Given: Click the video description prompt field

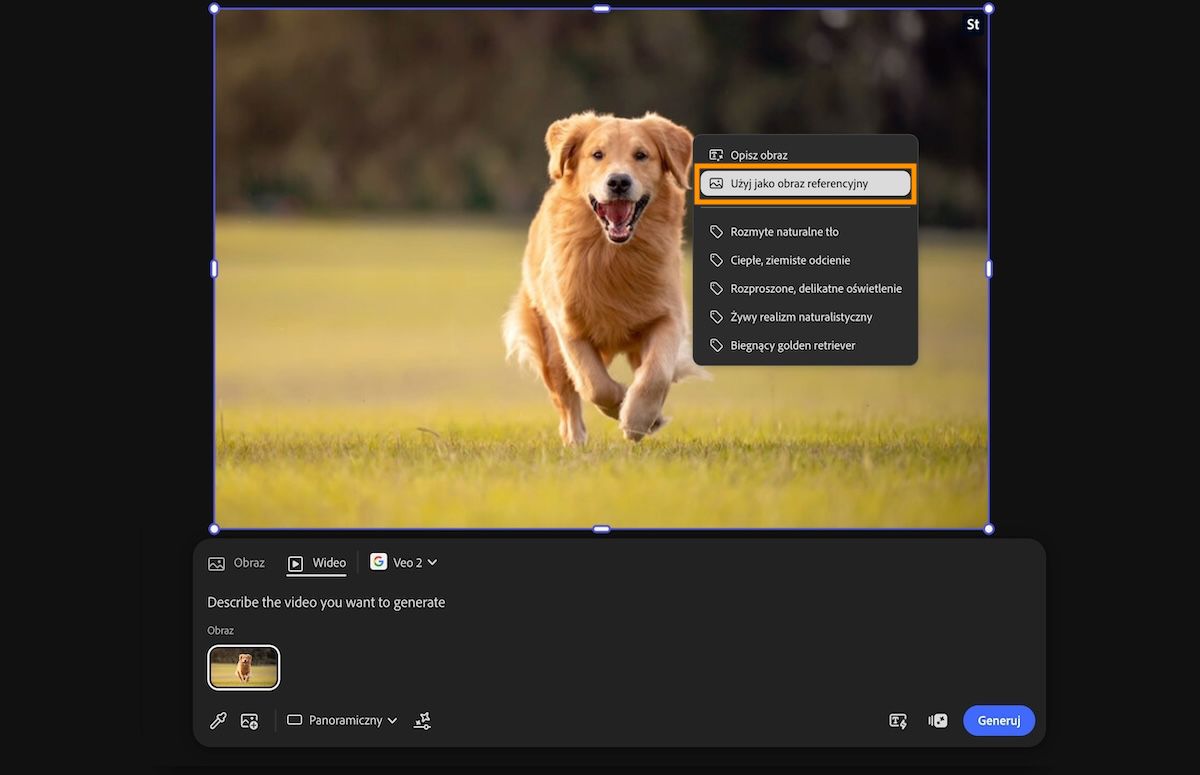Looking at the screenshot, I should tap(326, 602).
